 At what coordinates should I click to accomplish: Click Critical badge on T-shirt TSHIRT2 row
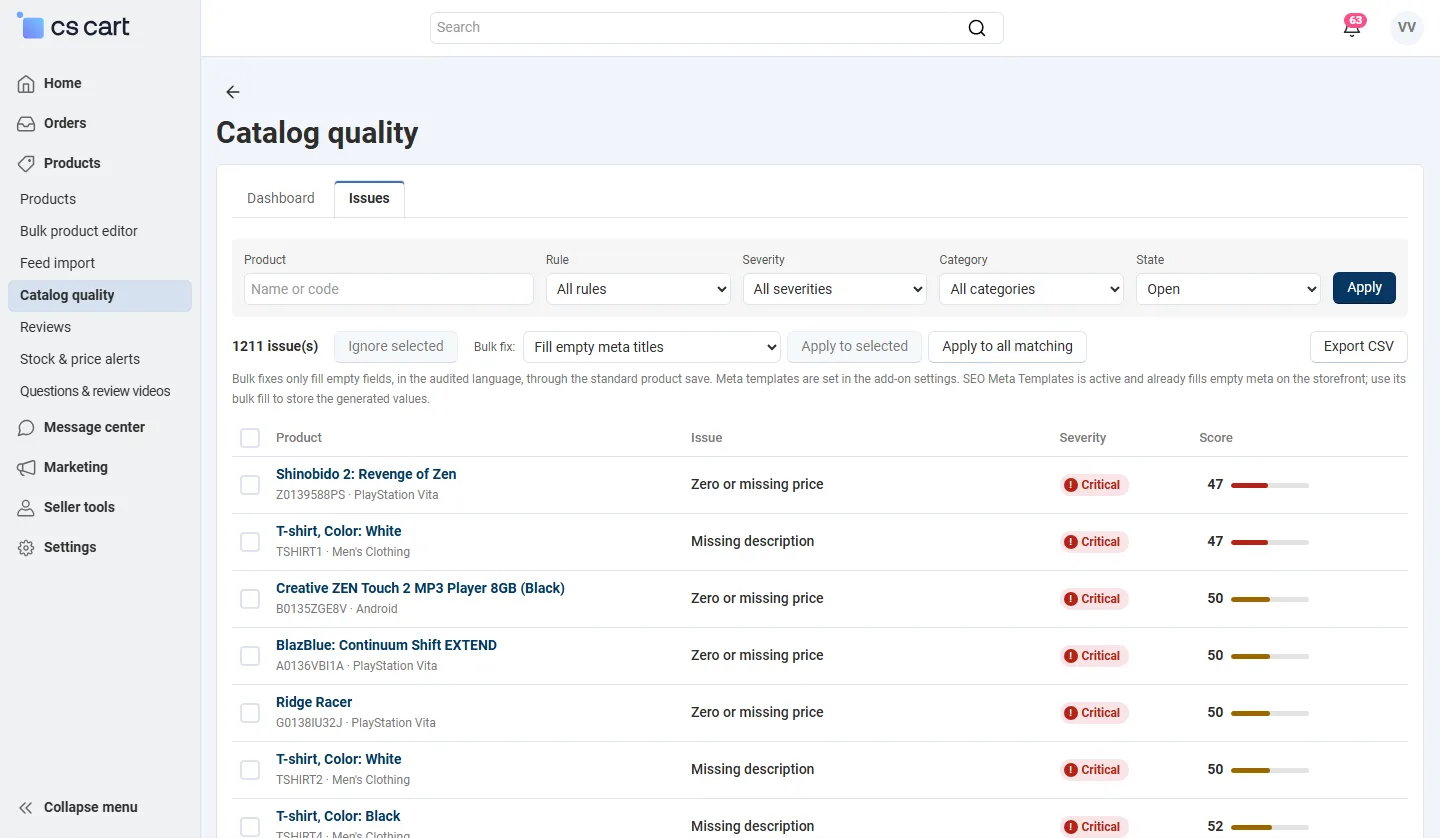coord(1094,770)
